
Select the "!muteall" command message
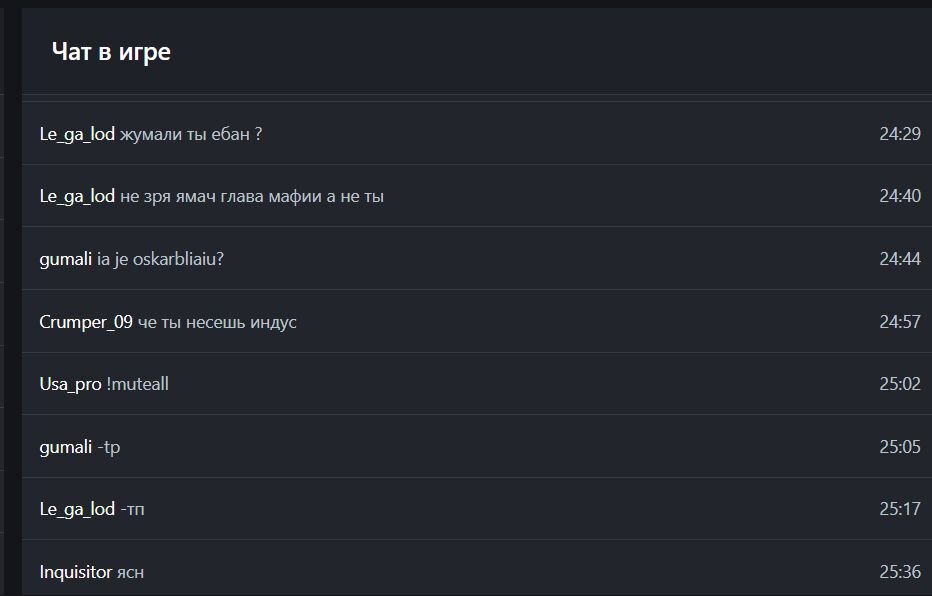(138, 384)
